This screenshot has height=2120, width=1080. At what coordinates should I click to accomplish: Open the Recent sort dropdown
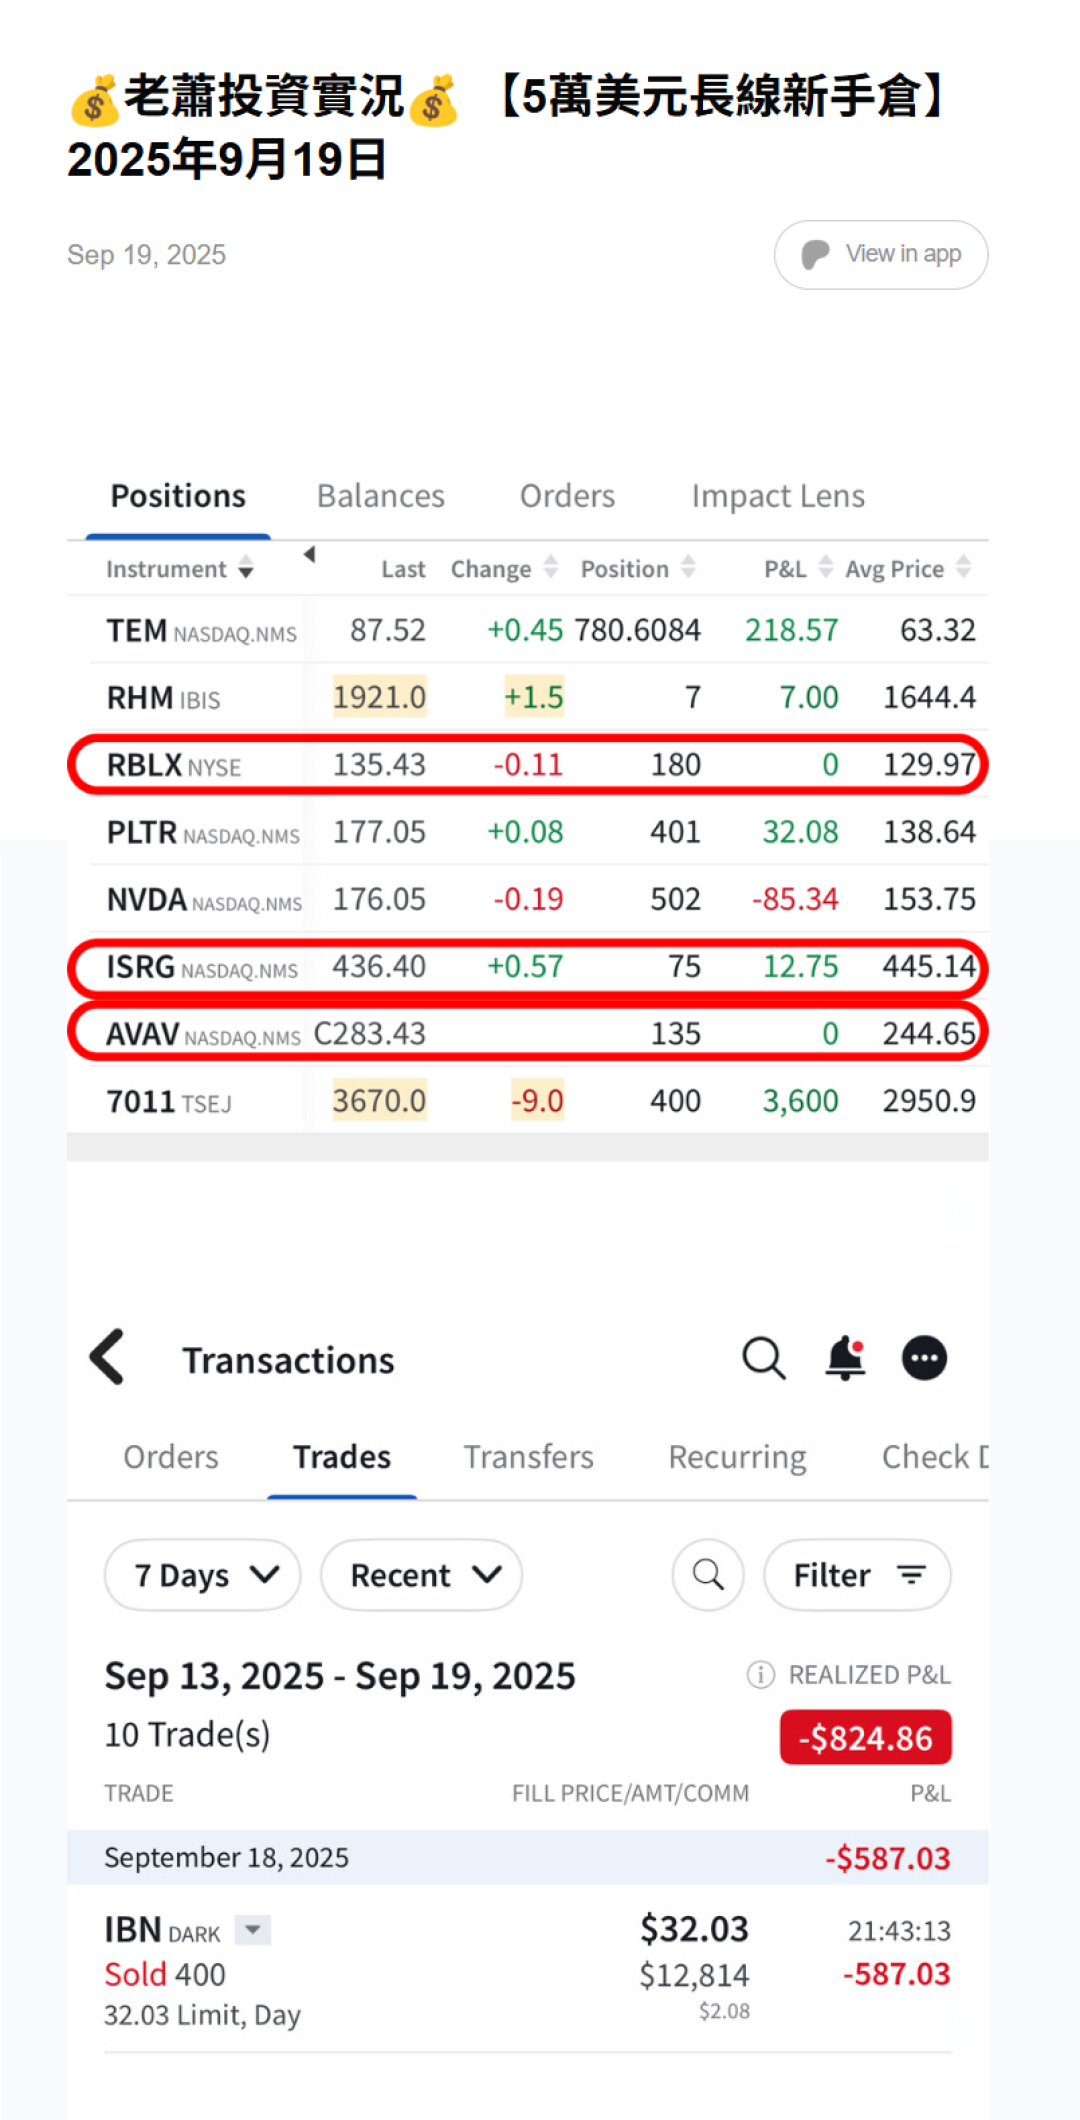pyautogui.click(x=421, y=1575)
